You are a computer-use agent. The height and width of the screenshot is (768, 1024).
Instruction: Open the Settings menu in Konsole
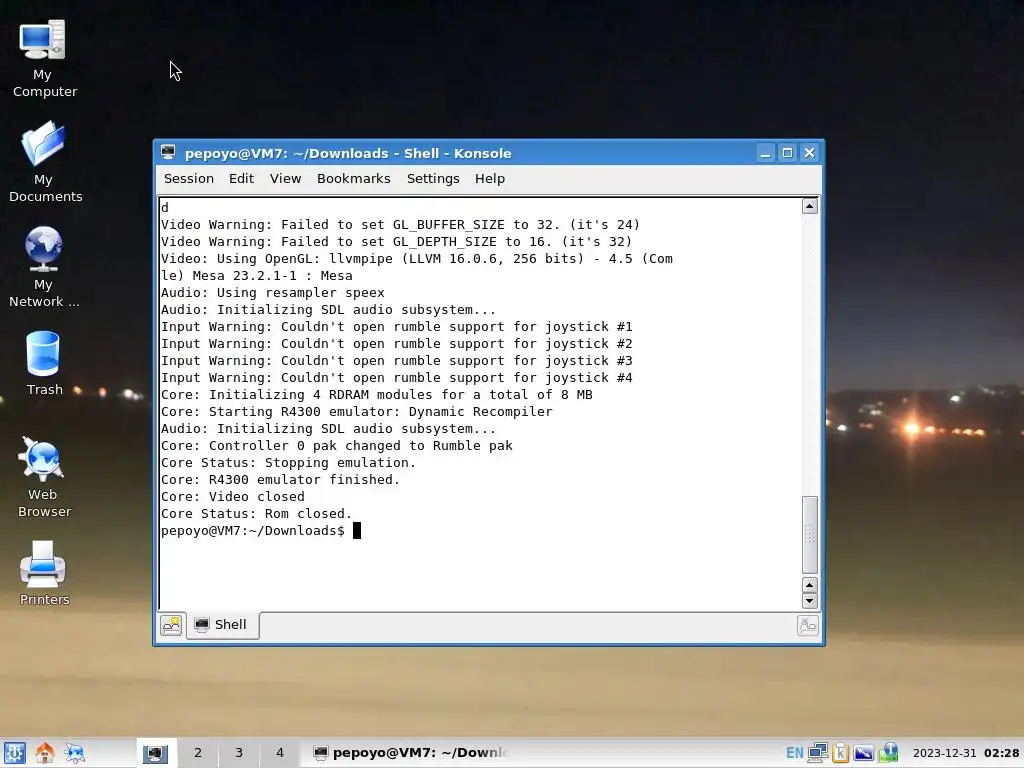(x=433, y=178)
